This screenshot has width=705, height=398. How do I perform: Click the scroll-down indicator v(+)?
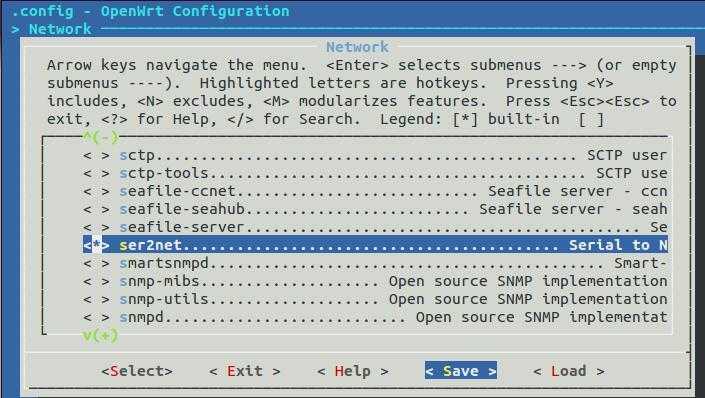tap(101, 335)
